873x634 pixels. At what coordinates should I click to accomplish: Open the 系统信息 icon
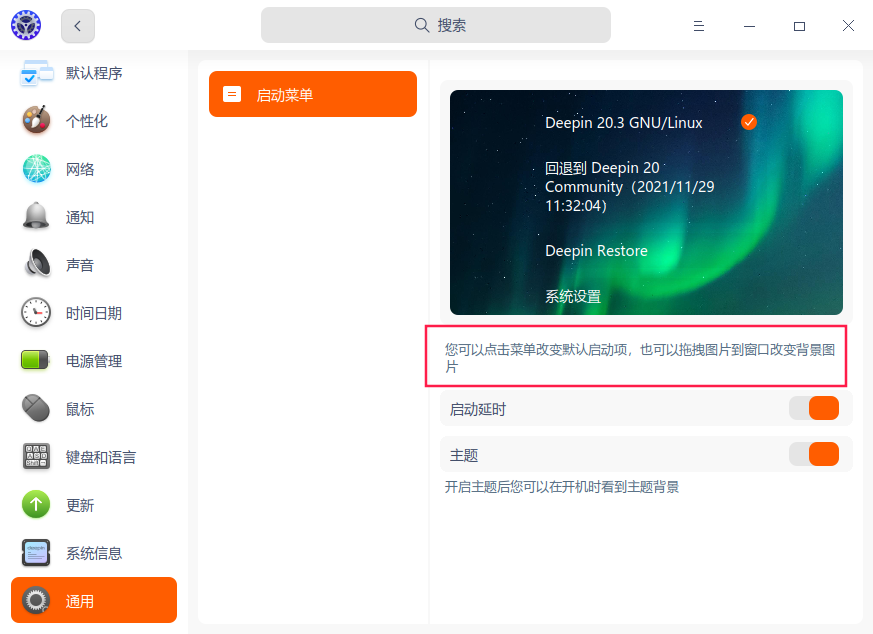click(36, 552)
